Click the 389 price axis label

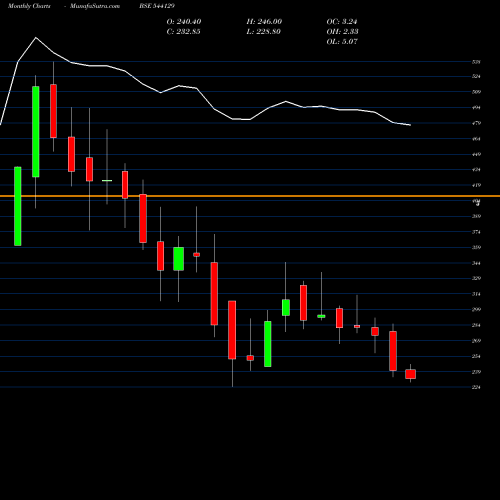(476, 216)
